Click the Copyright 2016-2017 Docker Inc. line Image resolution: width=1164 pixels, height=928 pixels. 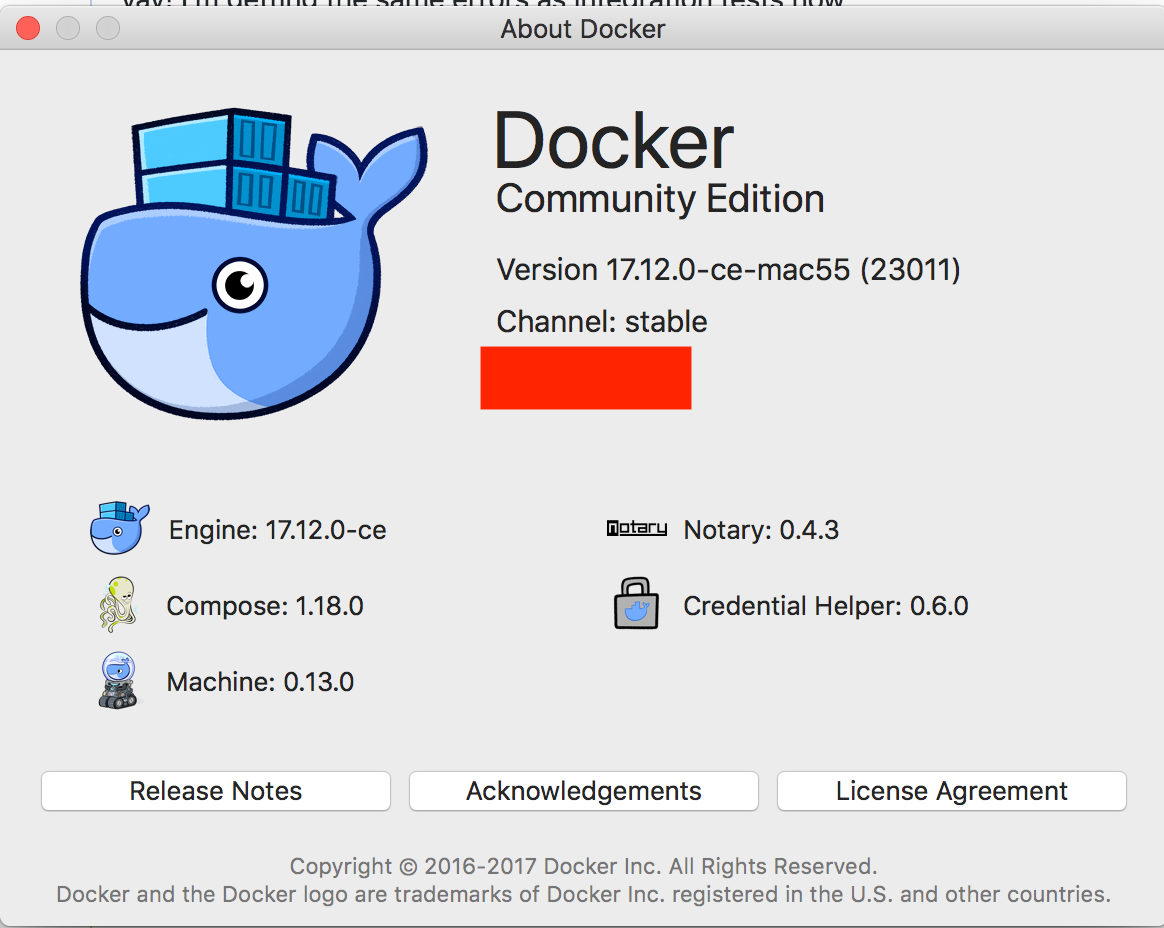coord(583,866)
